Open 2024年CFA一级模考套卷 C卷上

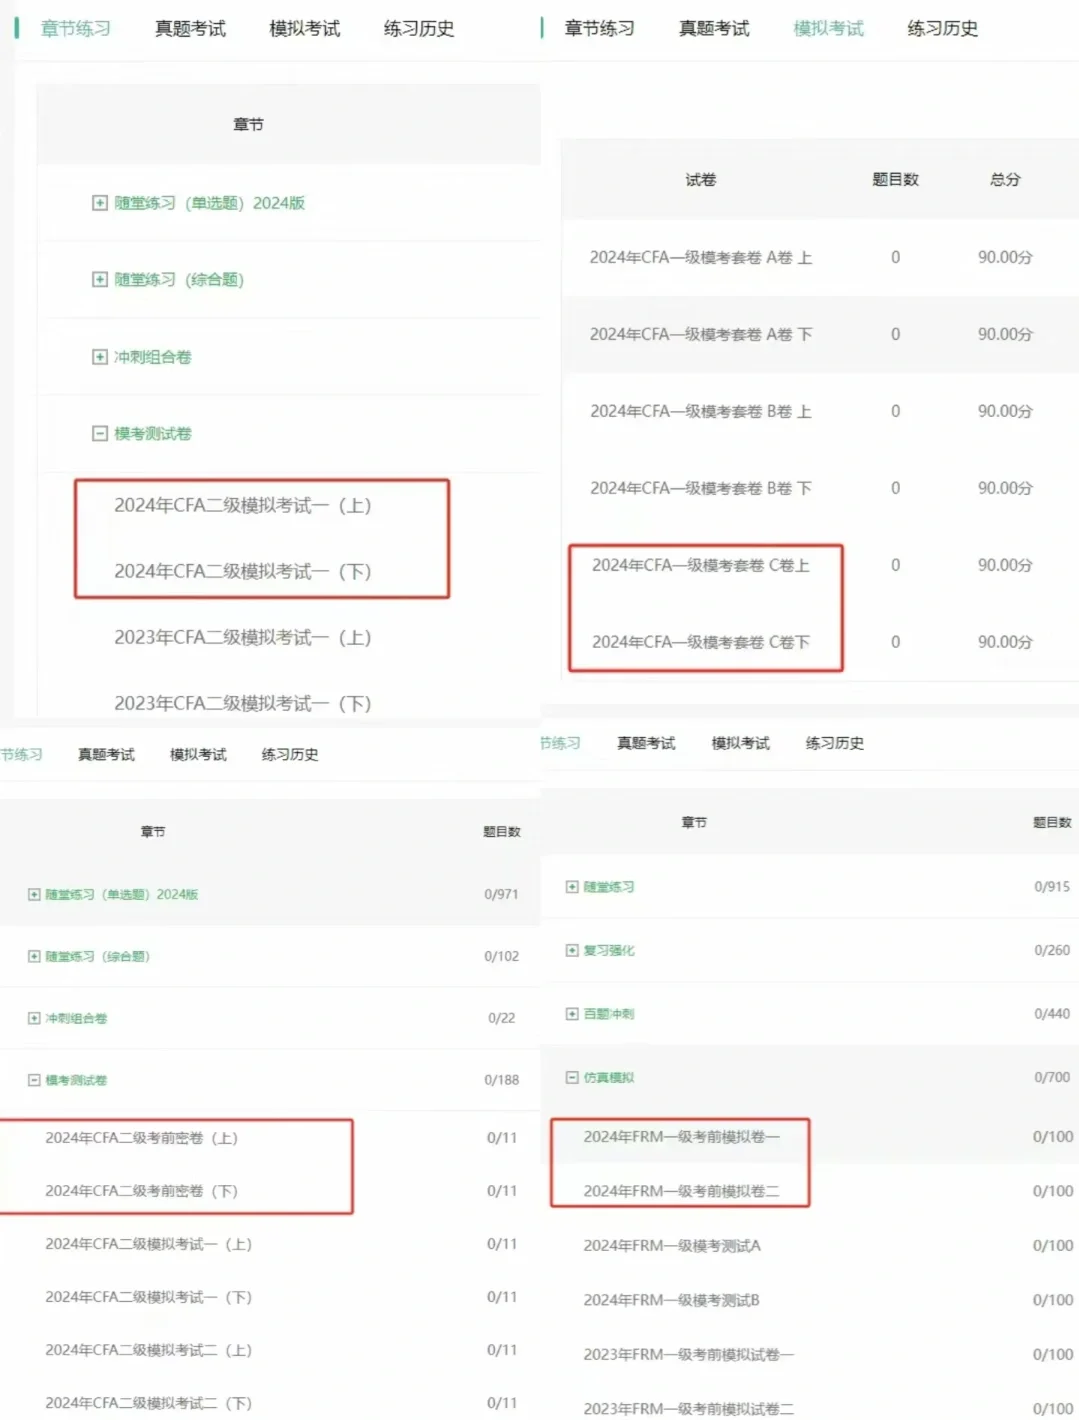[x=703, y=565]
